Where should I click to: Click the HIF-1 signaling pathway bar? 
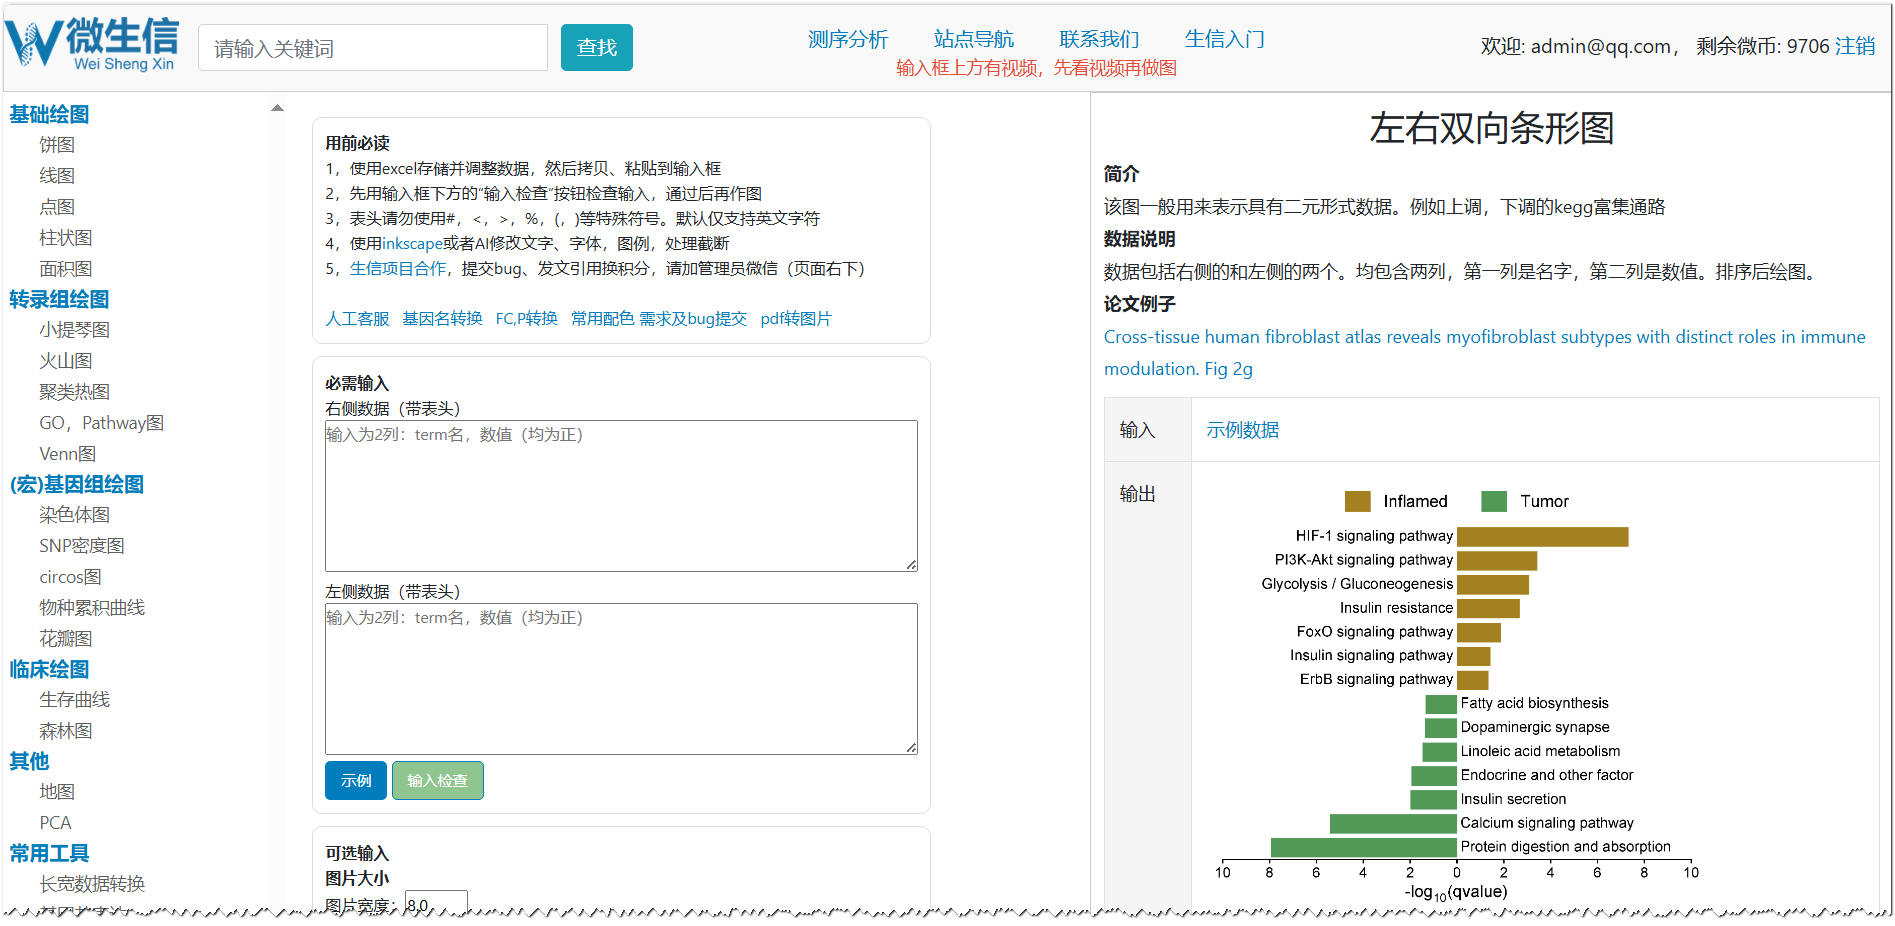(x=1543, y=537)
